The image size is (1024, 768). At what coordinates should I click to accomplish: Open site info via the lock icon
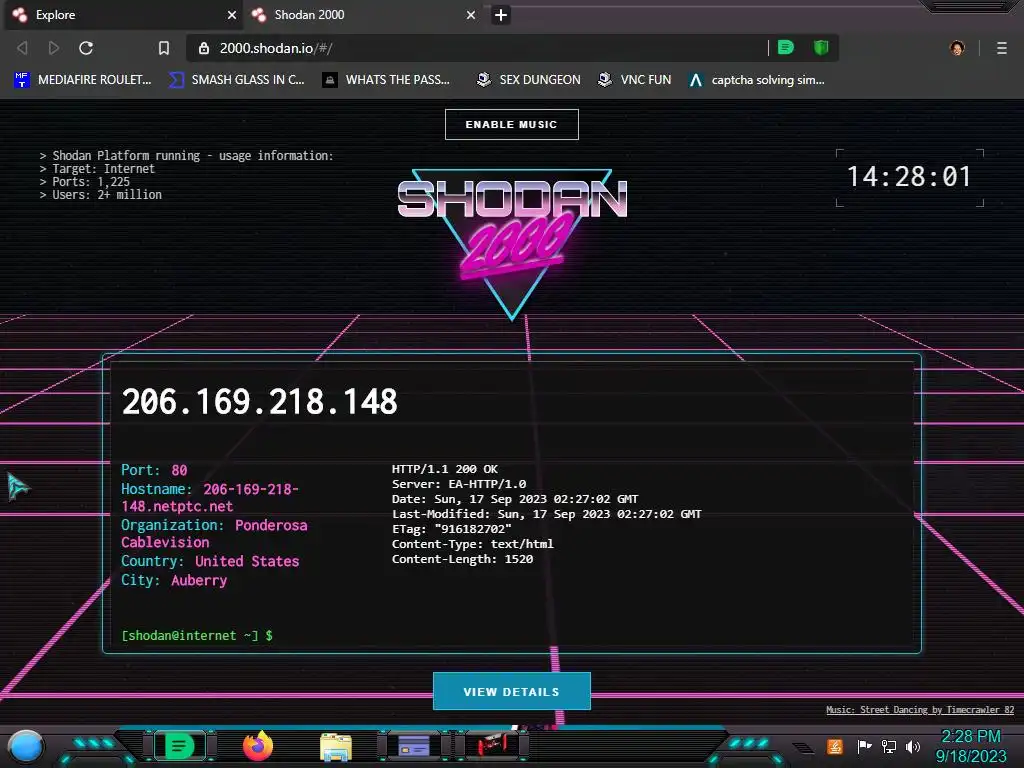(x=204, y=48)
